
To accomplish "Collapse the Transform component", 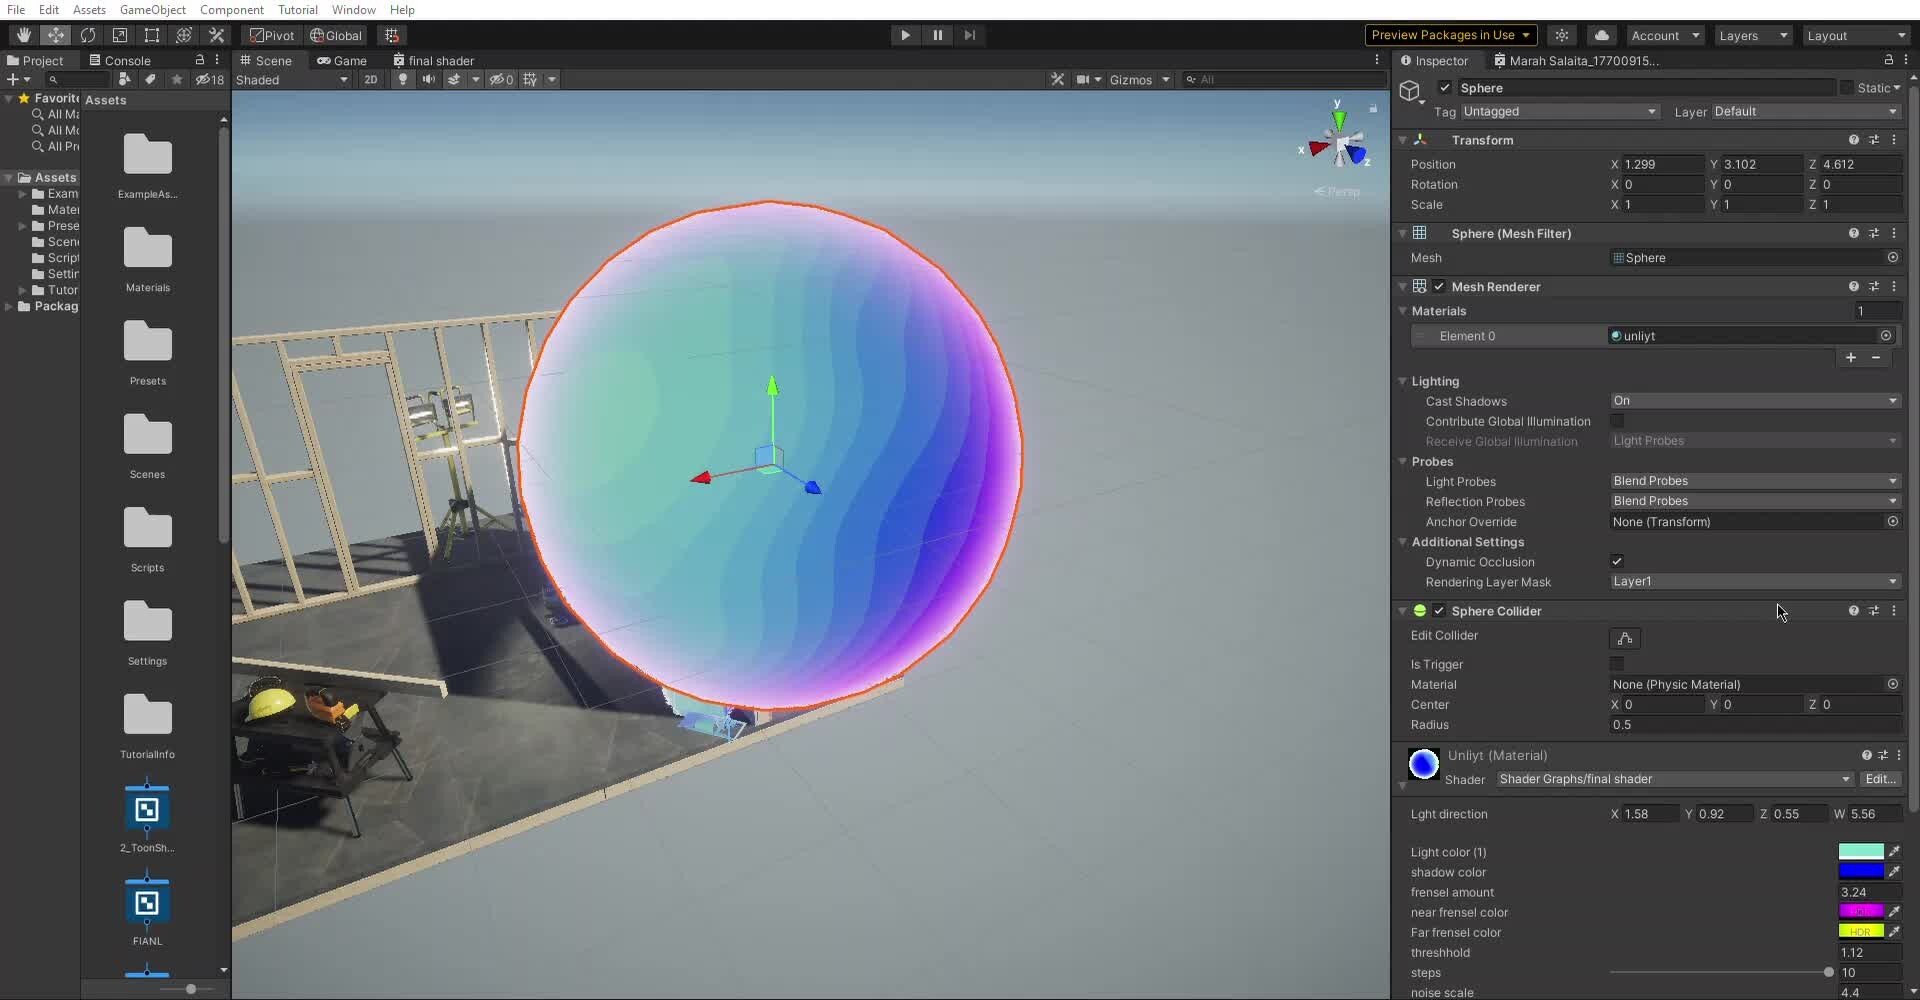I will click(1403, 140).
